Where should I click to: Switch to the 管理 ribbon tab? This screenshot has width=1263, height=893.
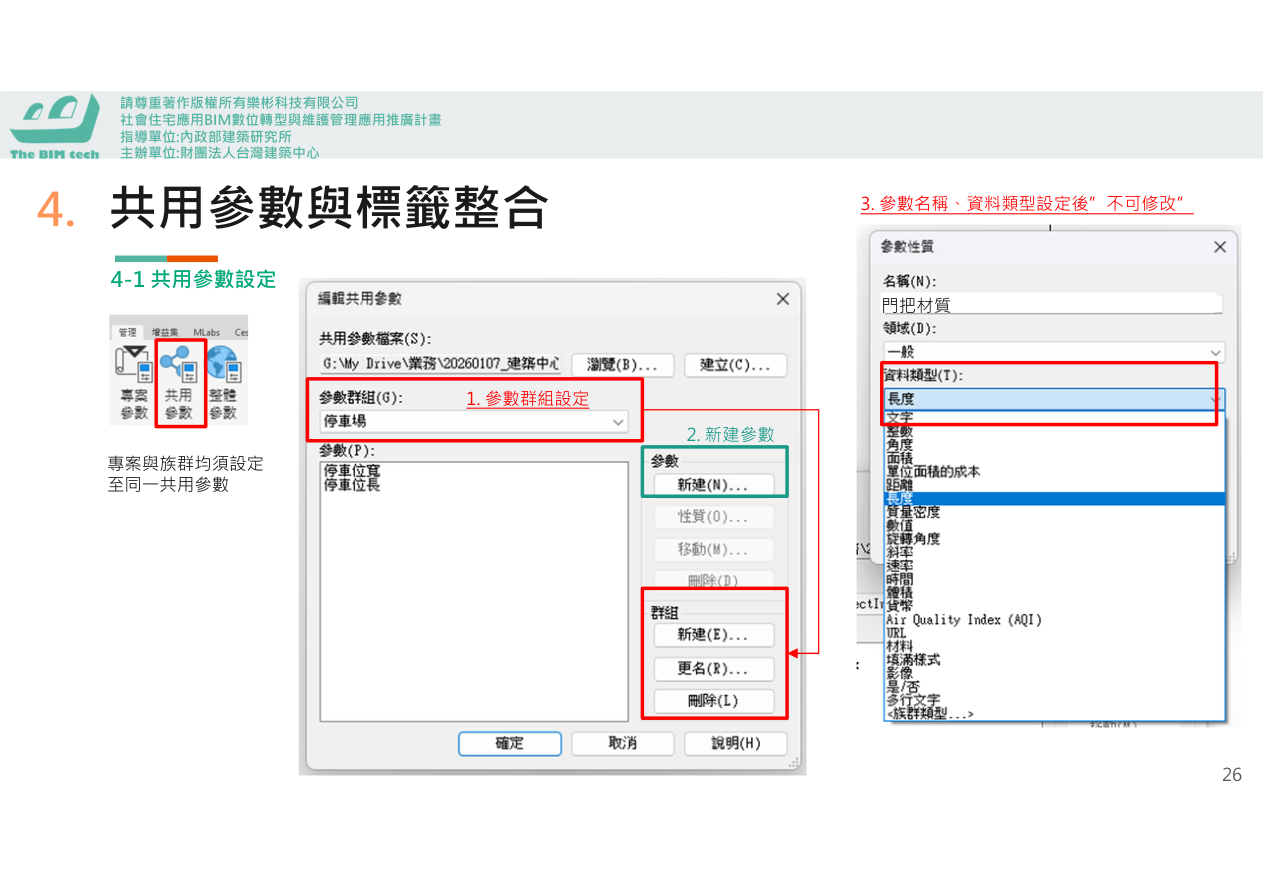(x=127, y=332)
